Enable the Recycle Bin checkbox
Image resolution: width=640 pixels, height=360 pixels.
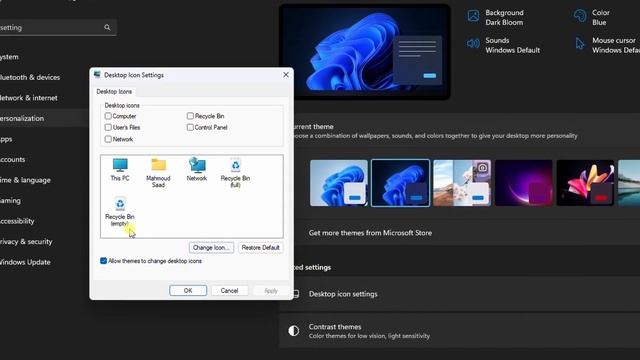(x=190, y=116)
